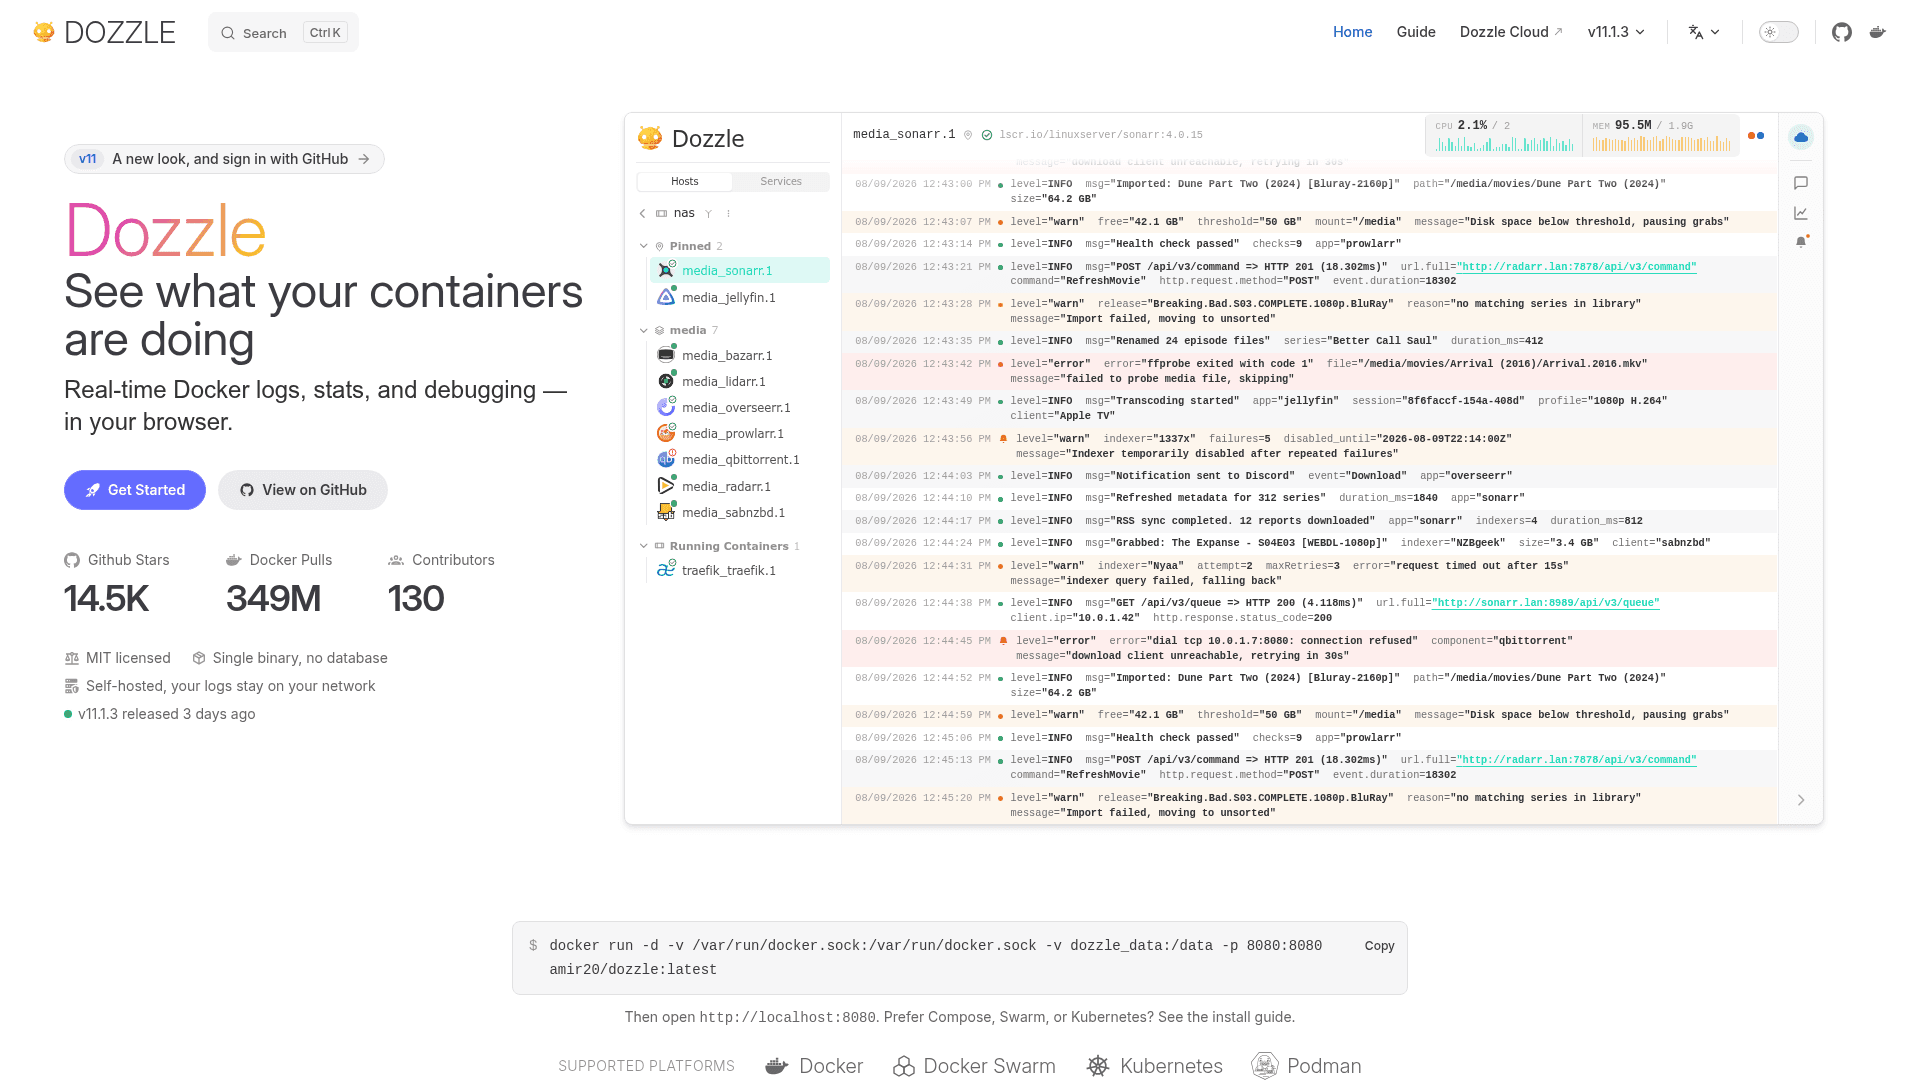Go to the Home nav item
The width and height of the screenshot is (1920, 1080).
1352,32
